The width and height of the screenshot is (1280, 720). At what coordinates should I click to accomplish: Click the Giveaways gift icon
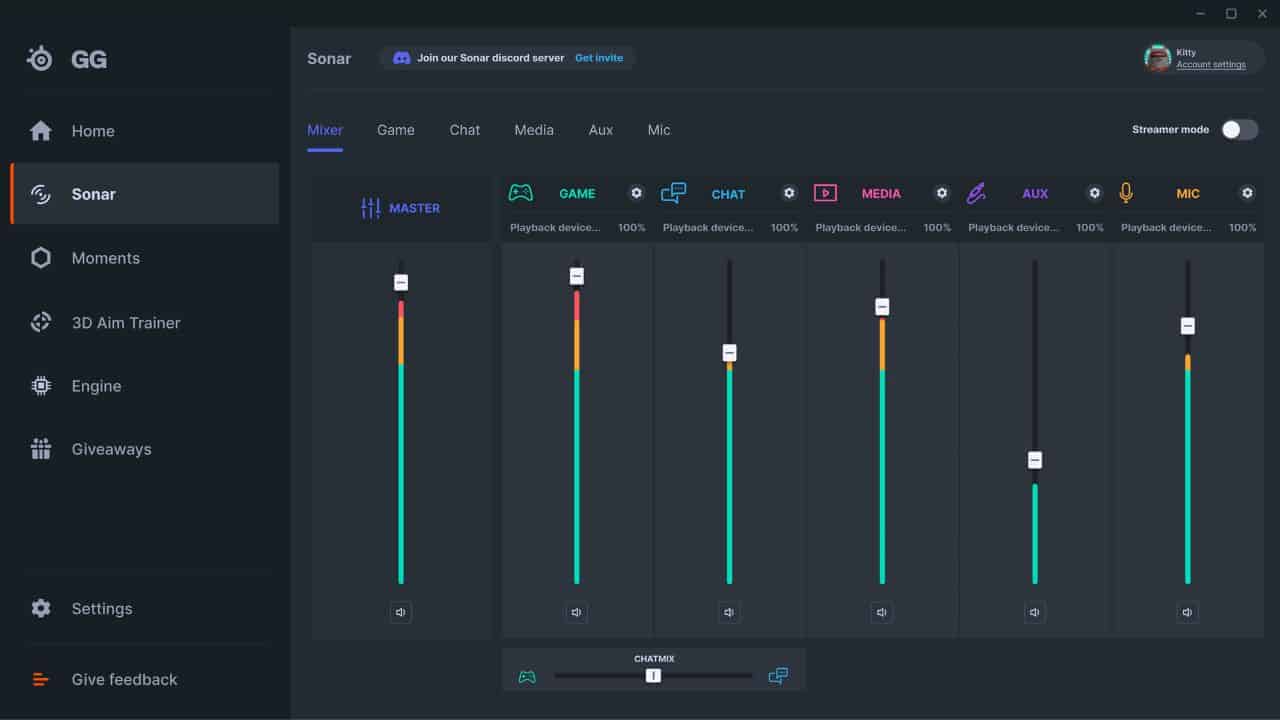point(41,449)
